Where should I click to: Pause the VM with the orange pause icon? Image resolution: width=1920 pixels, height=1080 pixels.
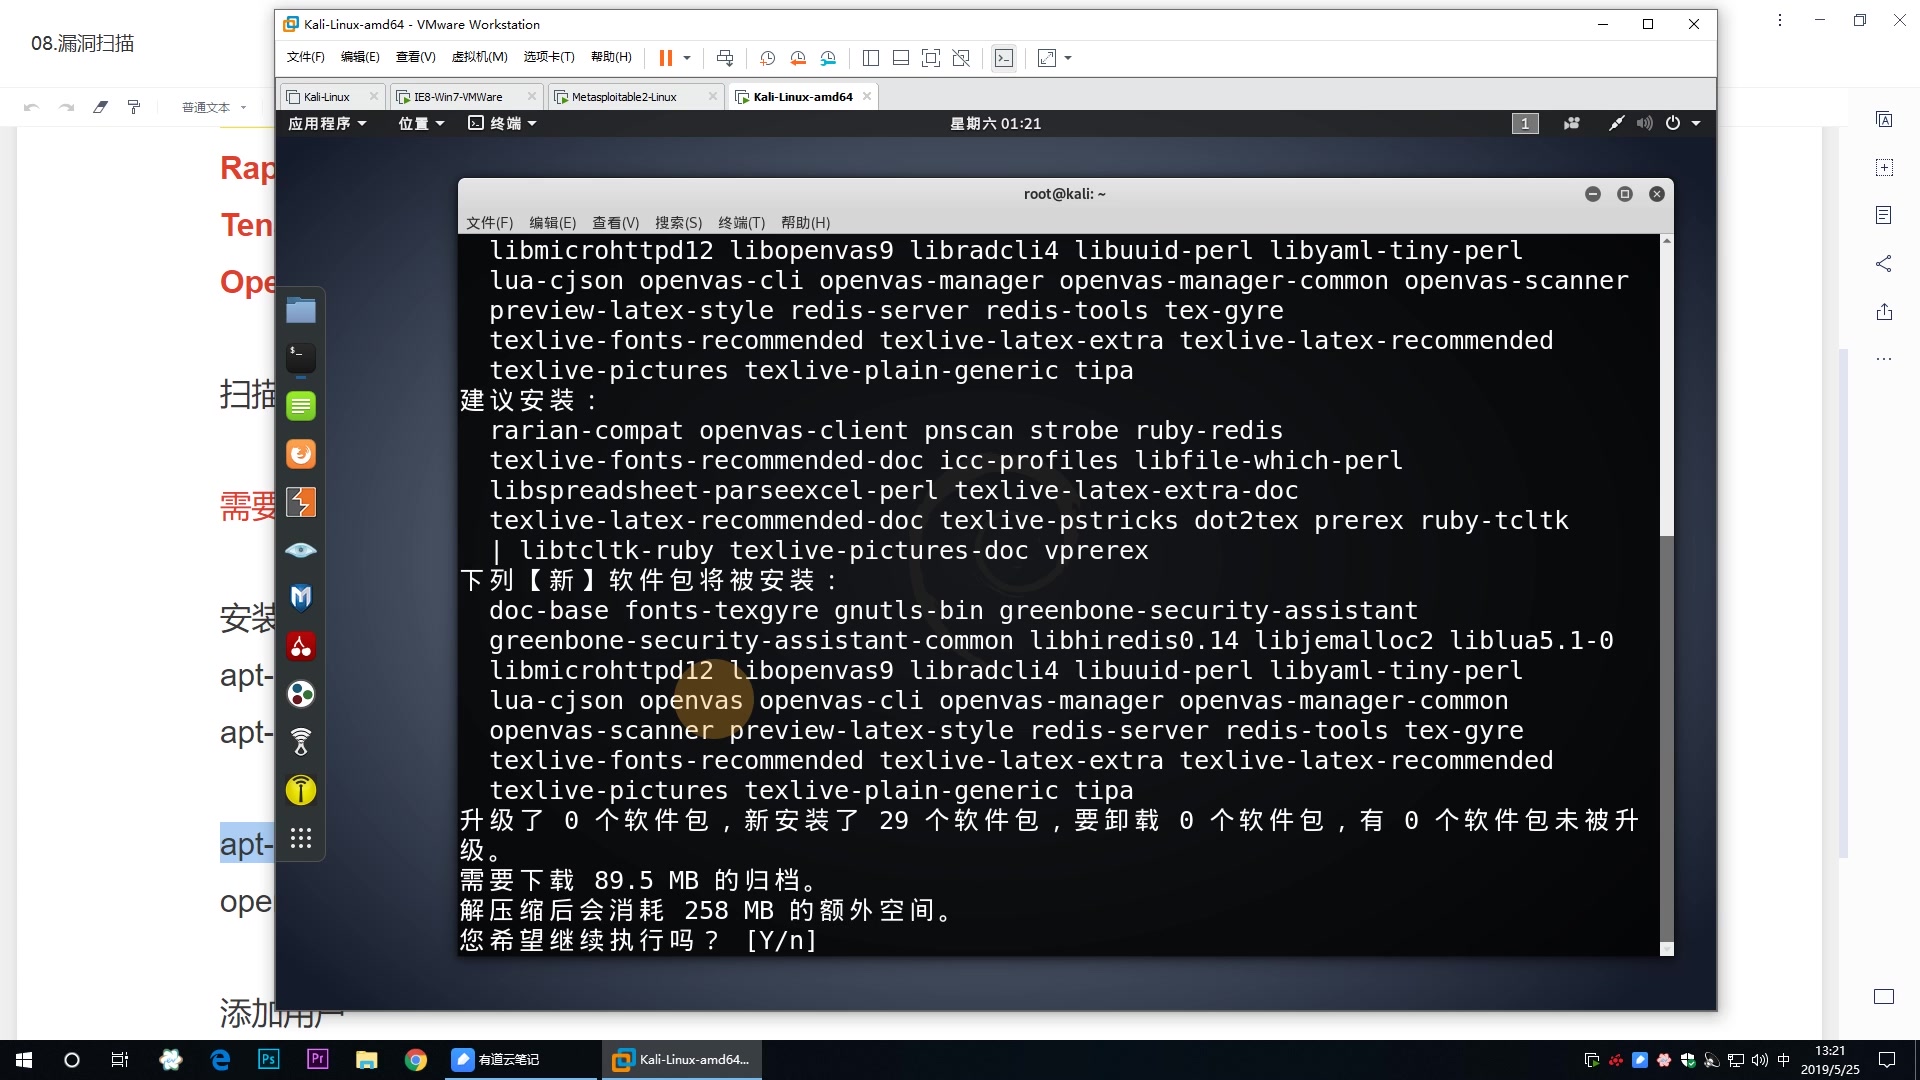point(665,58)
